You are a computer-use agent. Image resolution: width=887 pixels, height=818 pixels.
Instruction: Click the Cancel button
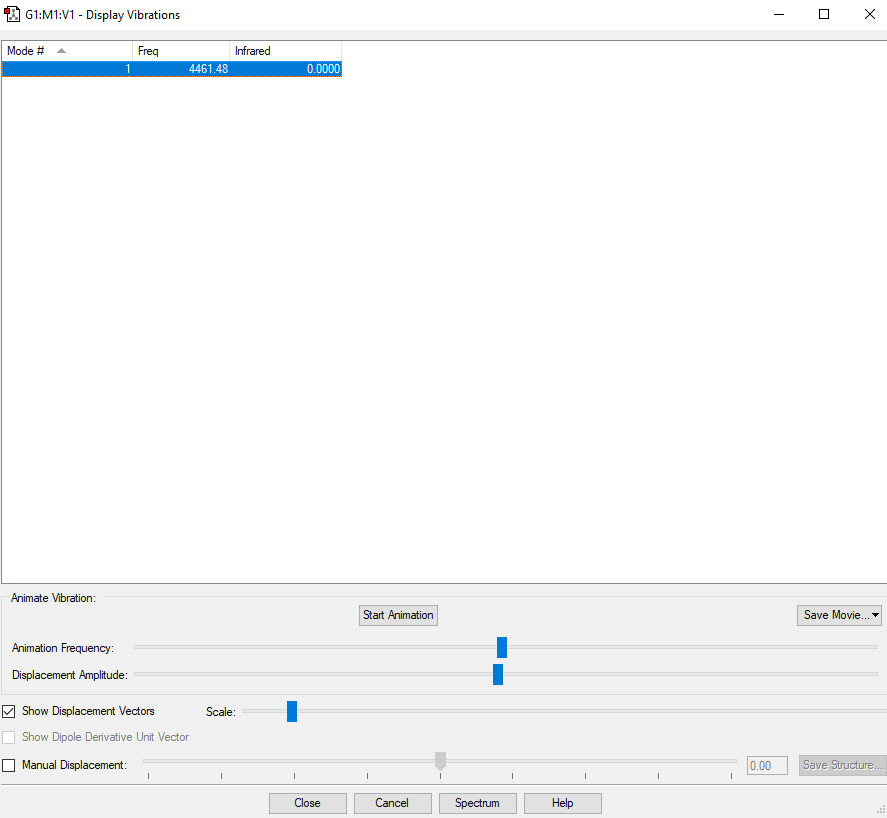pyautogui.click(x=392, y=803)
